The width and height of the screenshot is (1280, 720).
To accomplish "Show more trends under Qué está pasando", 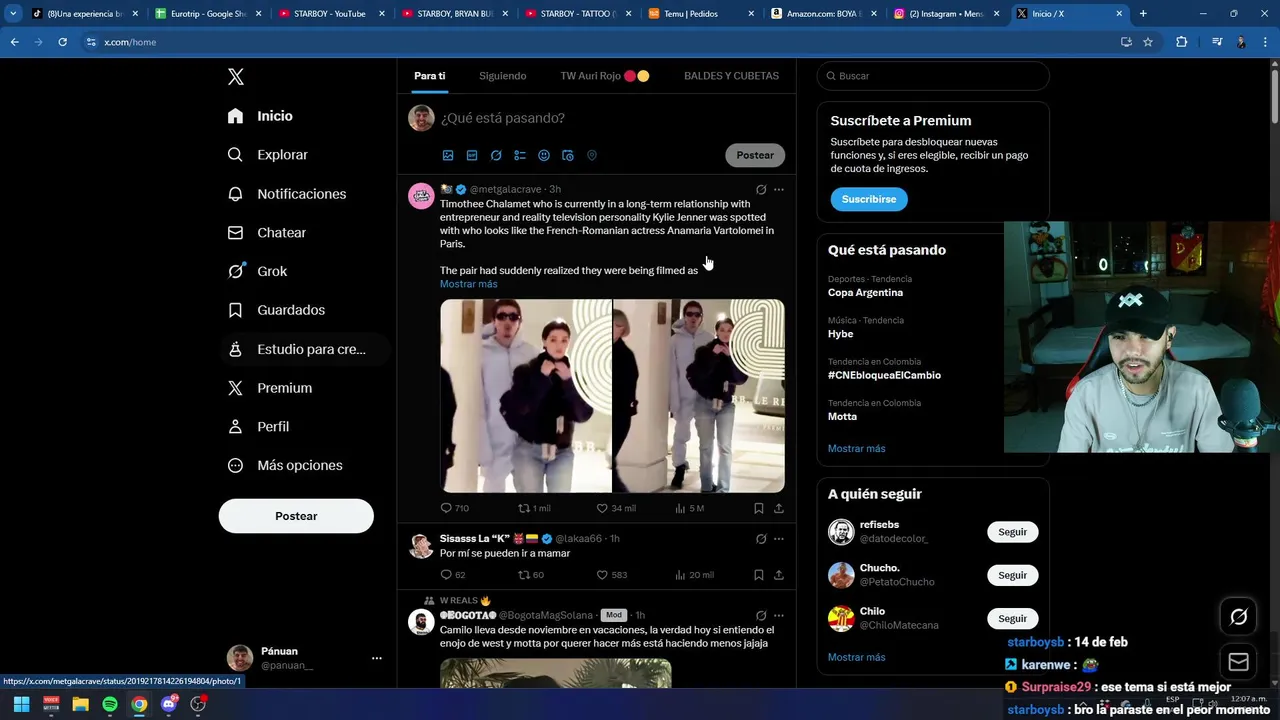I will [857, 448].
